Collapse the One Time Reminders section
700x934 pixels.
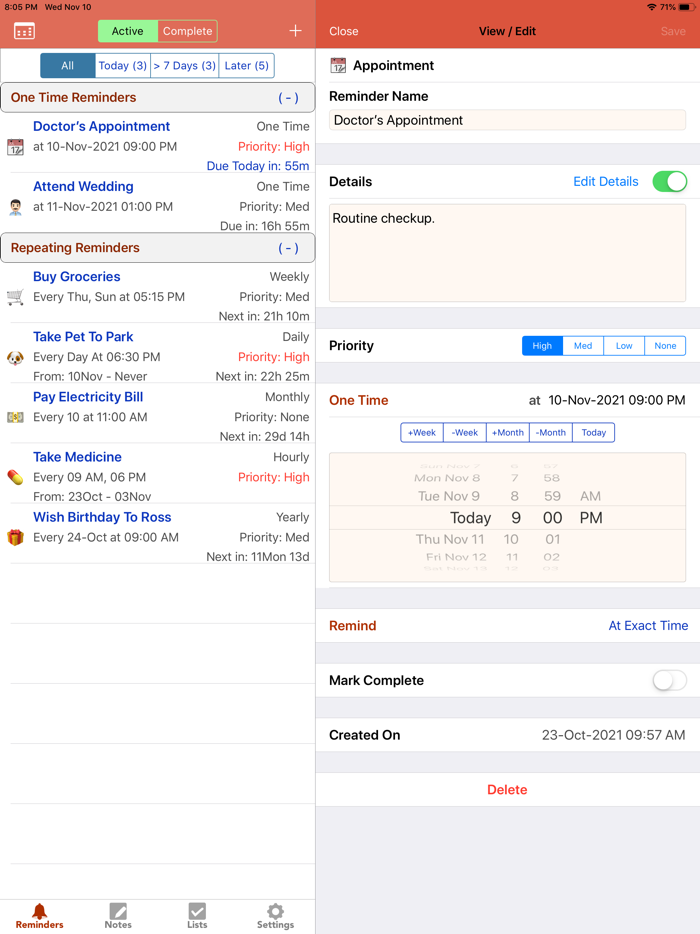288,98
